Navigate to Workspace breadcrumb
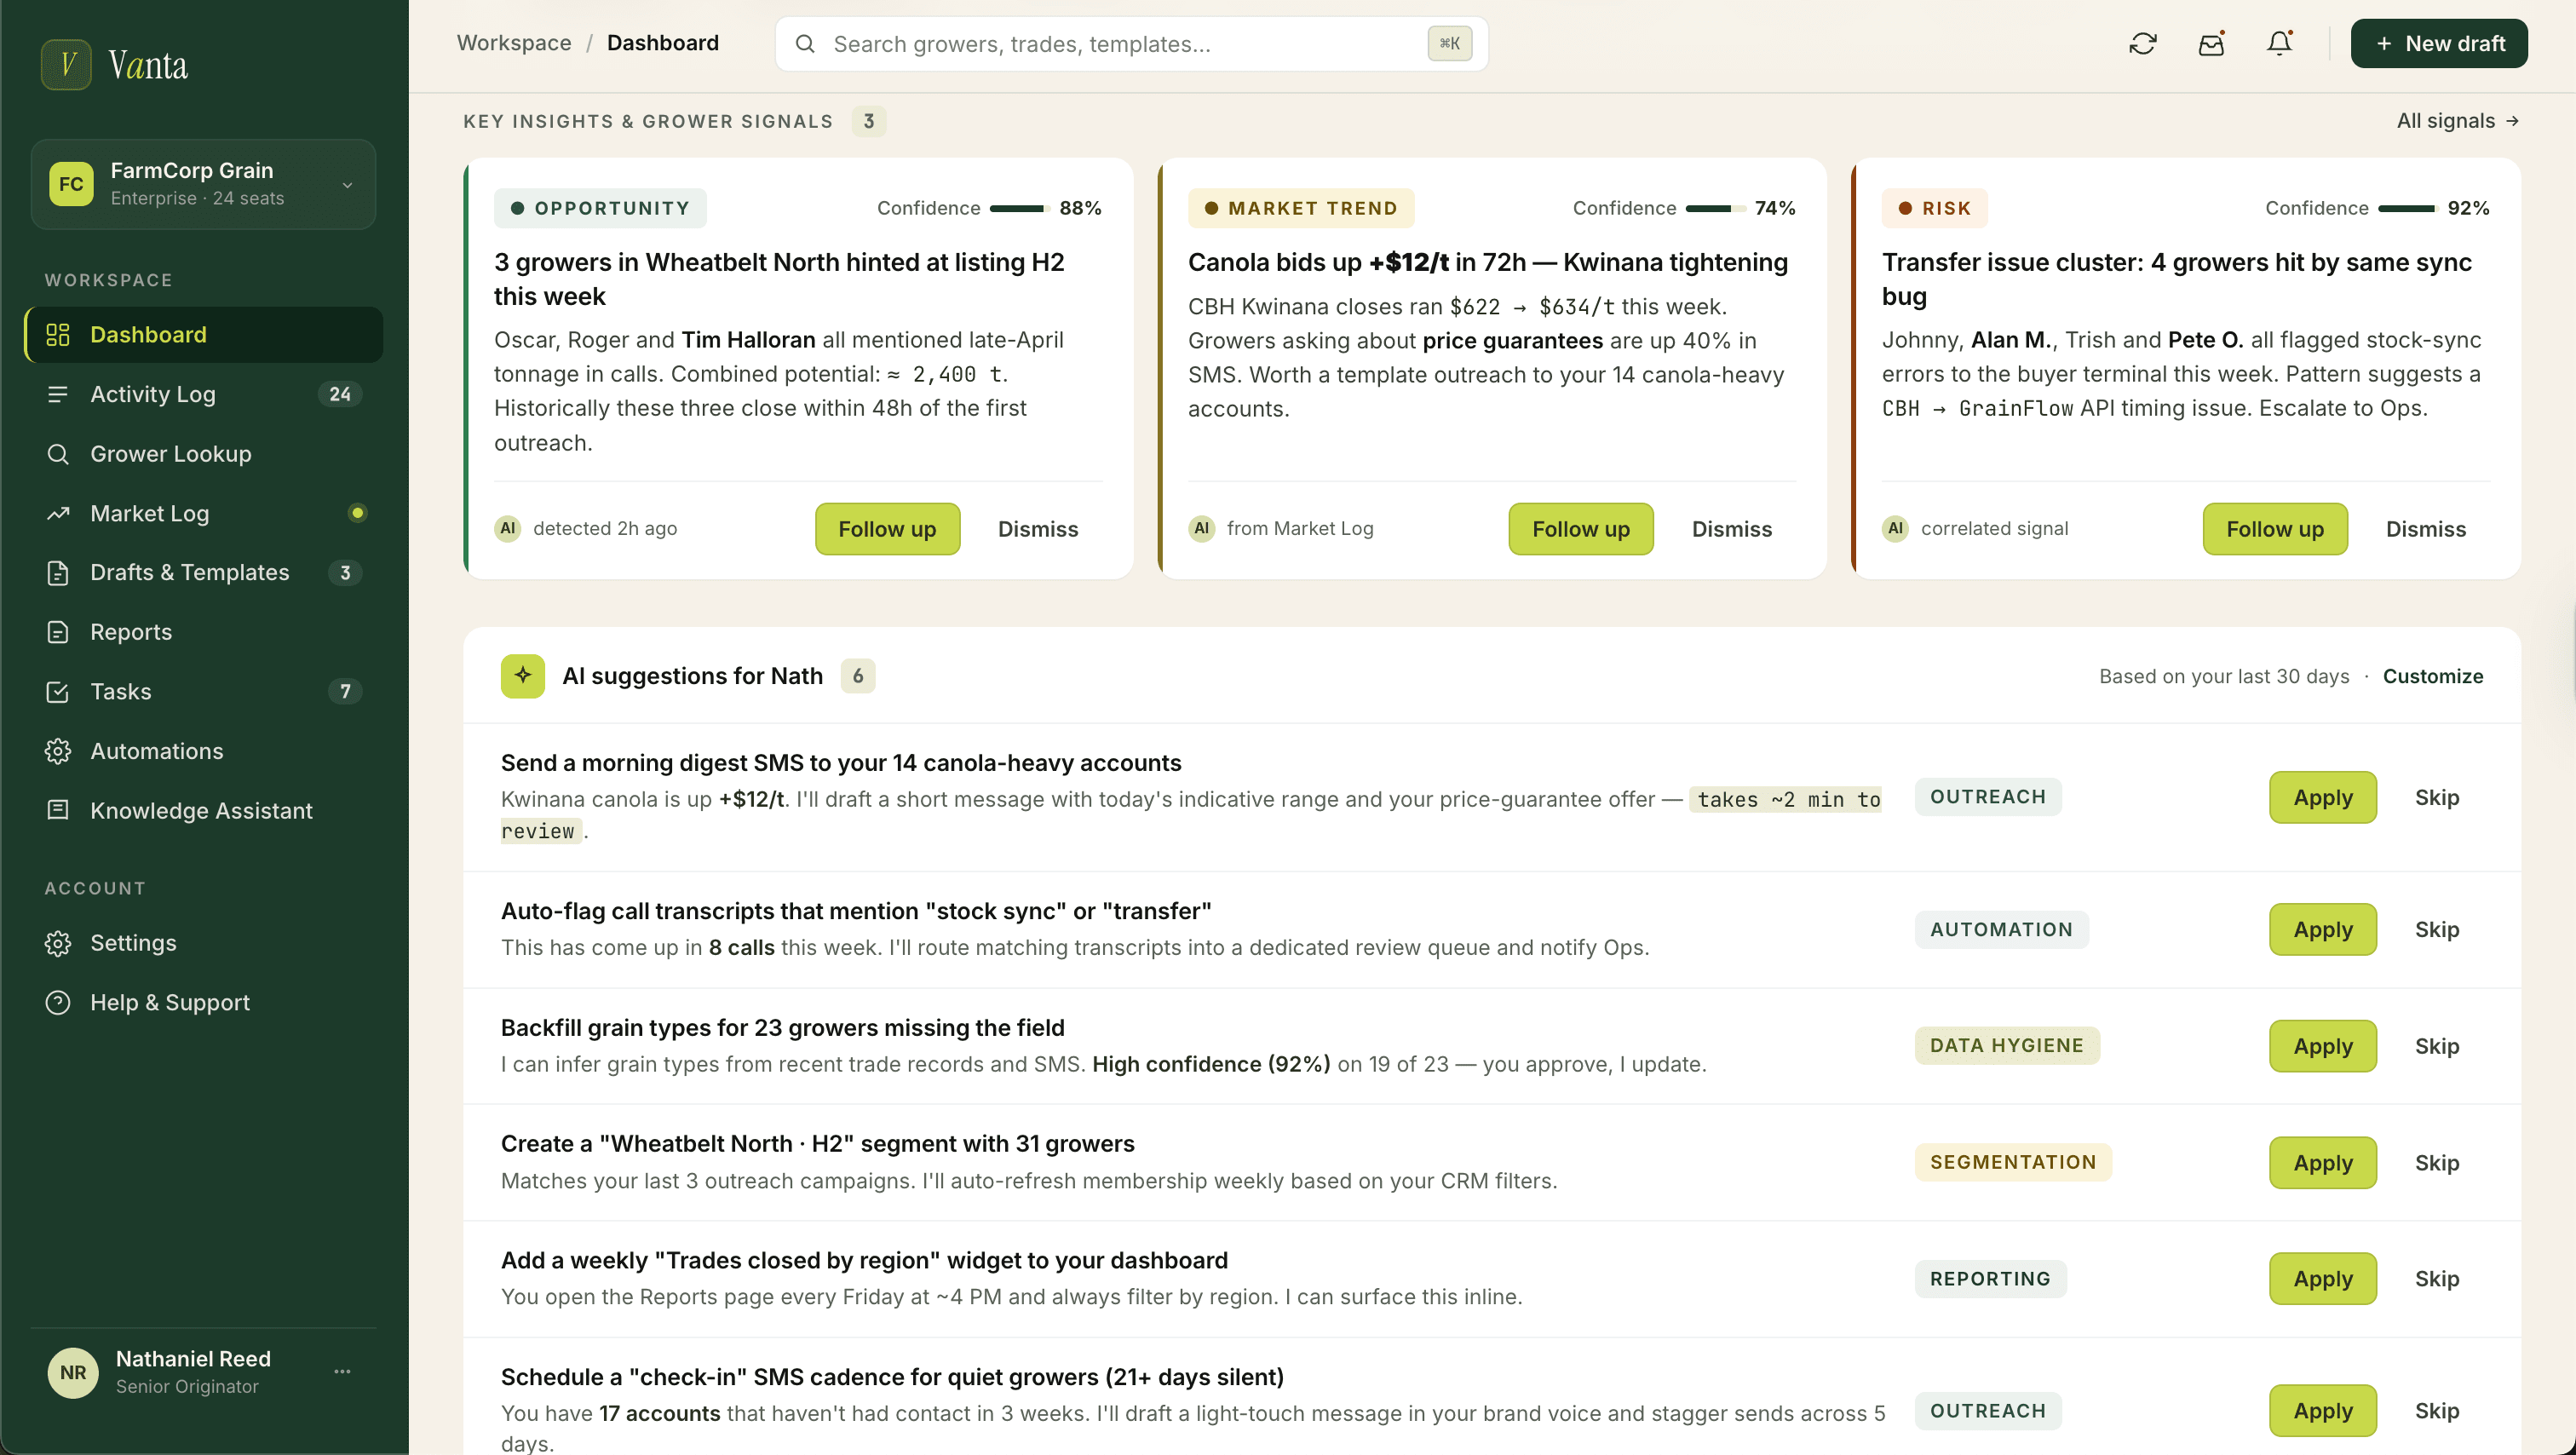 coord(514,43)
